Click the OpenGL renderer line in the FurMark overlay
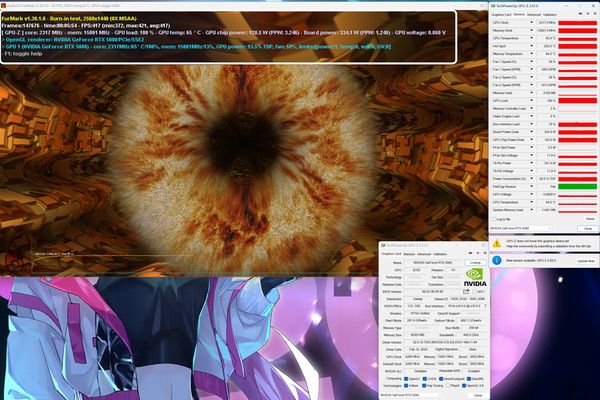The height and width of the screenshot is (400, 600). (x=73, y=39)
